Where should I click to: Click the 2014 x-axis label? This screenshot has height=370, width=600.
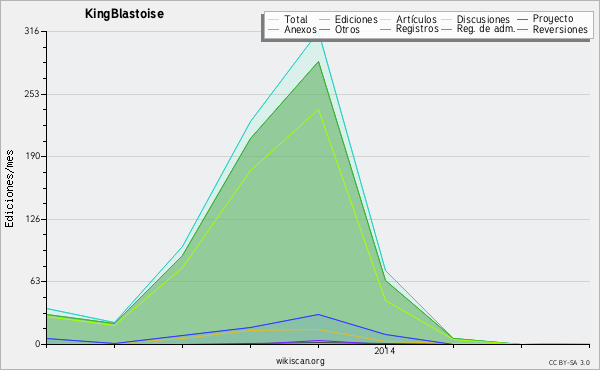385,351
